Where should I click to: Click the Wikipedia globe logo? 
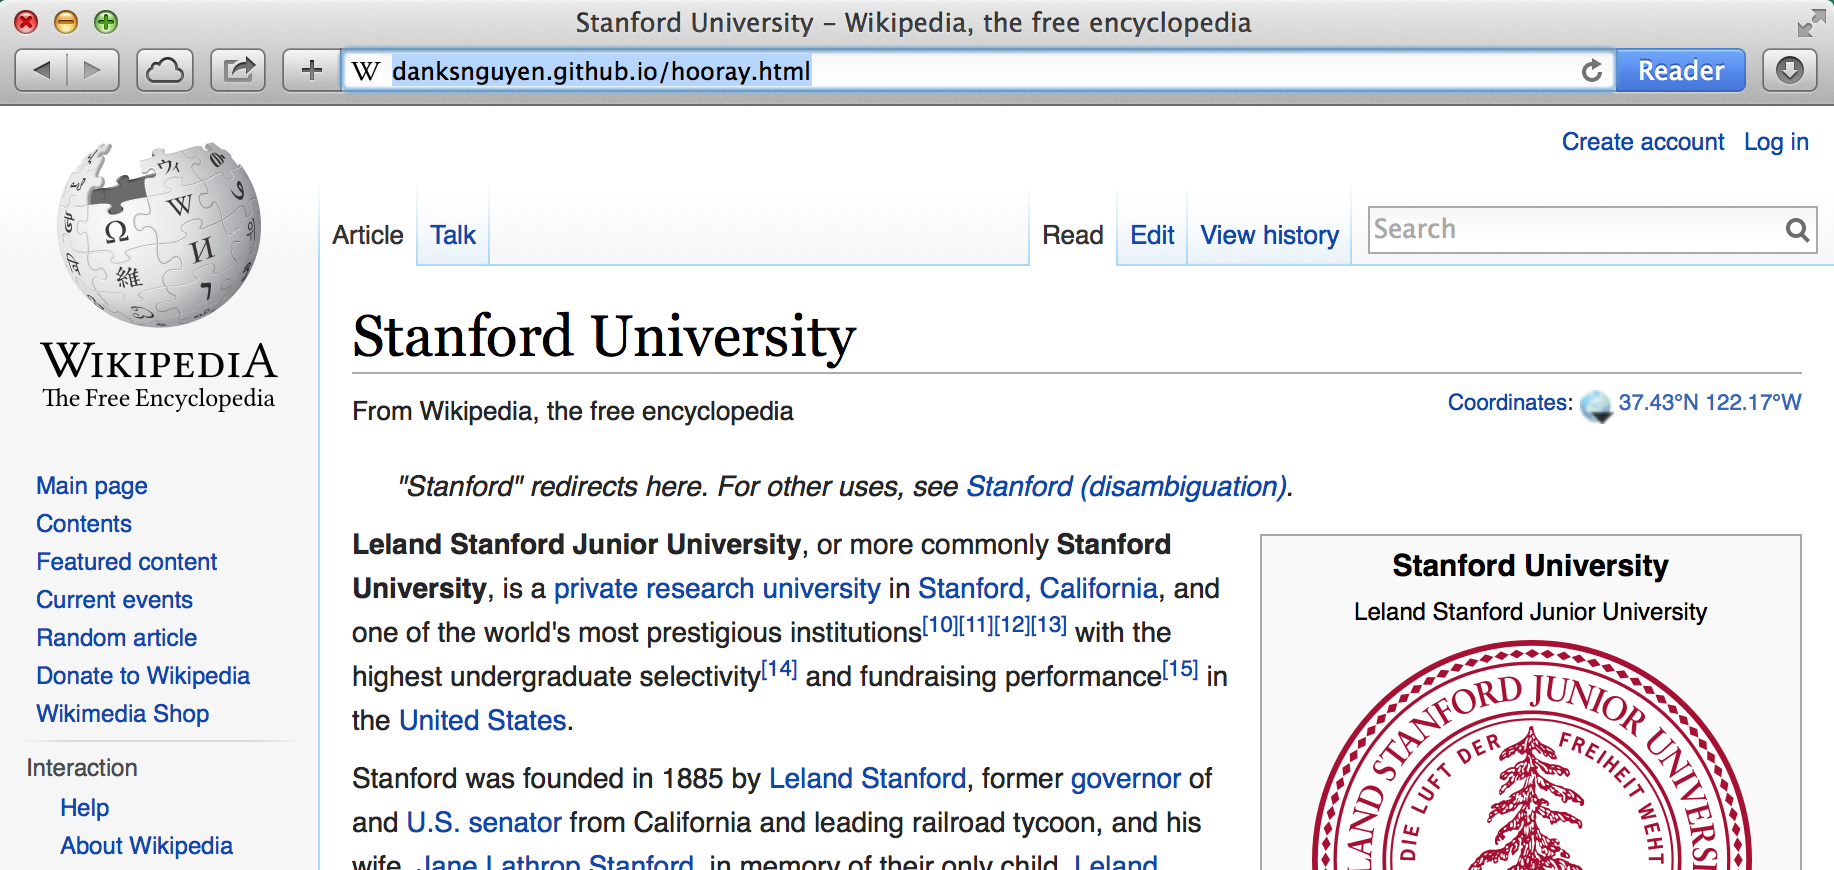[x=160, y=235]
